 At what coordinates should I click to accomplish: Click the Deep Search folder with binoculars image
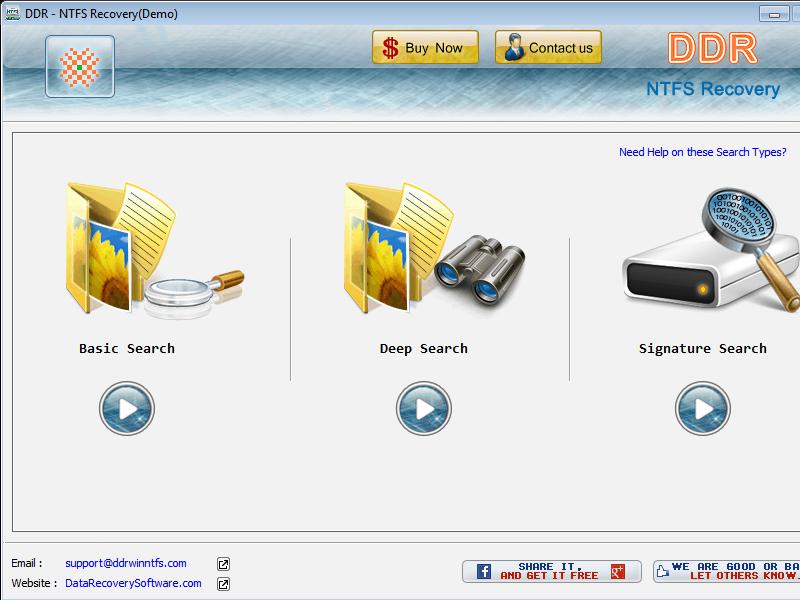pyautogui.click(x=434, y=247)
